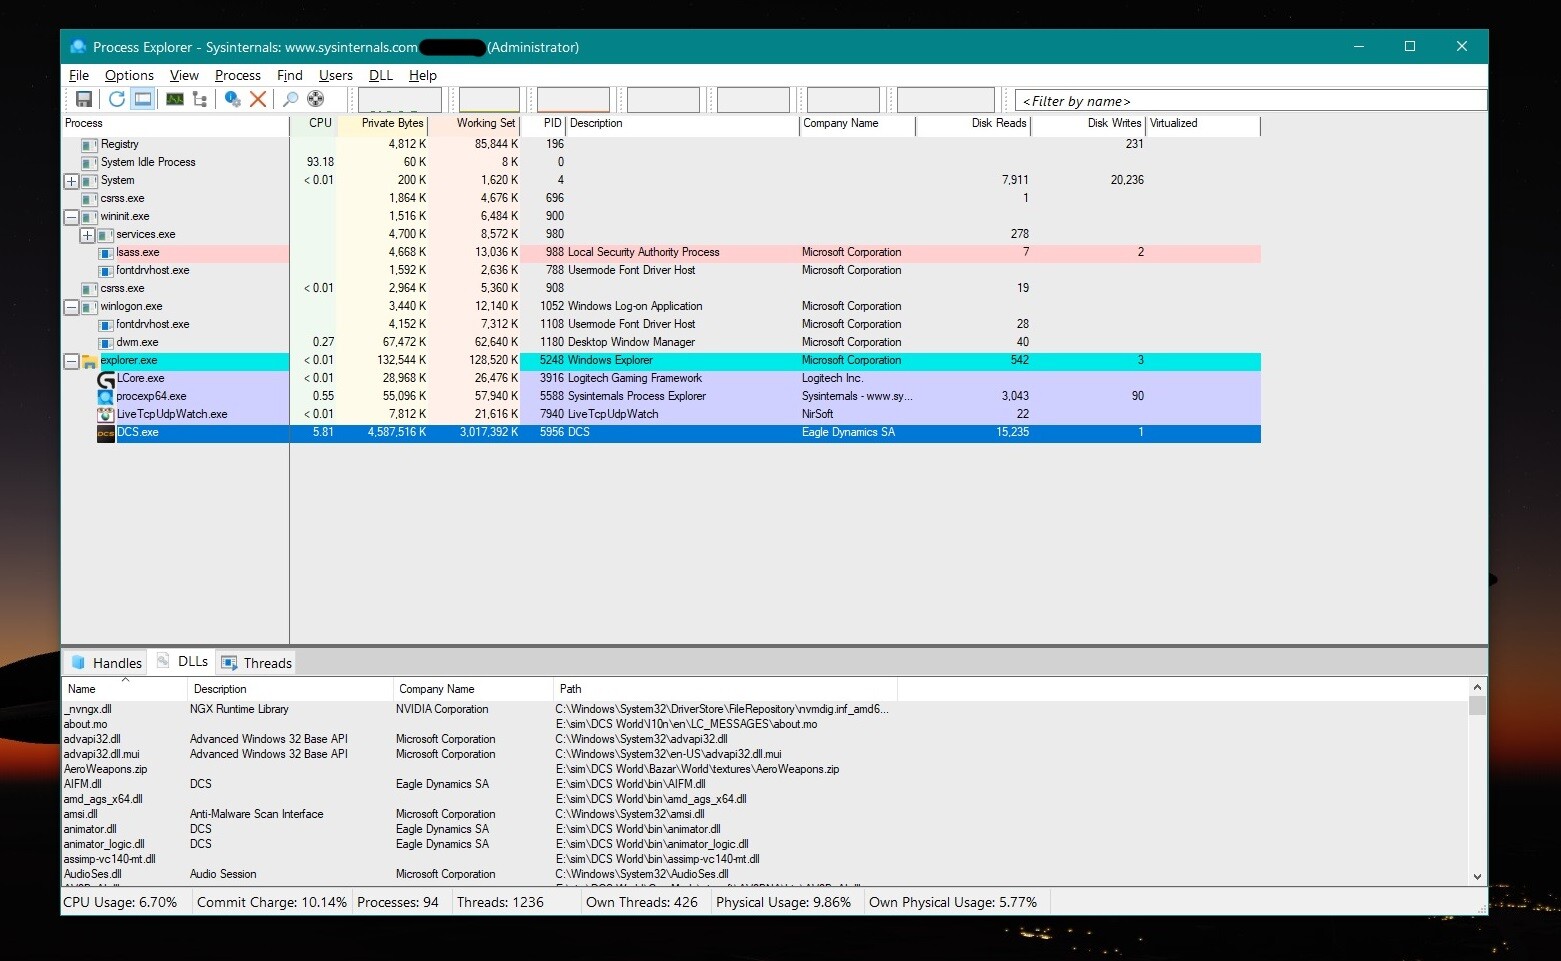
Task: Click the explorer.exe folder icon
Action: pyautogui.click(x=89, y=361)
